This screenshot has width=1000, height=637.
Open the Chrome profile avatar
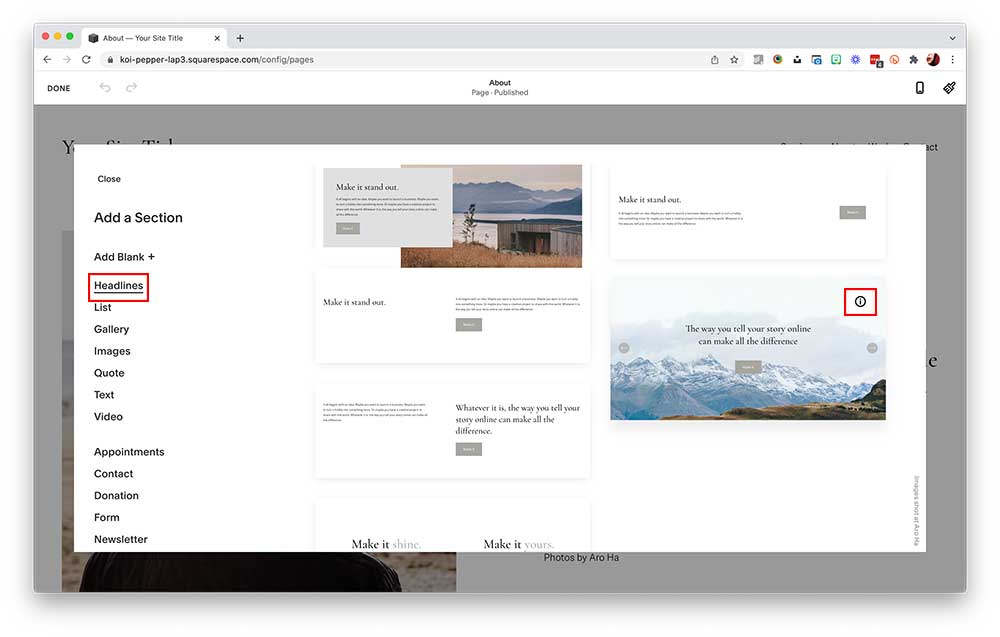933,59
